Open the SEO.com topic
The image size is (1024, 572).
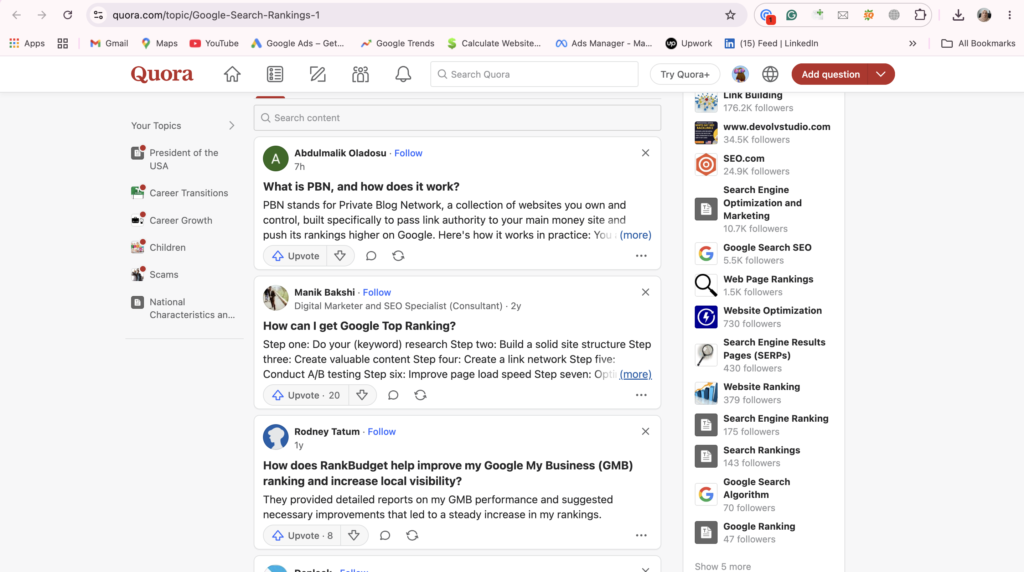click(743, 159)
